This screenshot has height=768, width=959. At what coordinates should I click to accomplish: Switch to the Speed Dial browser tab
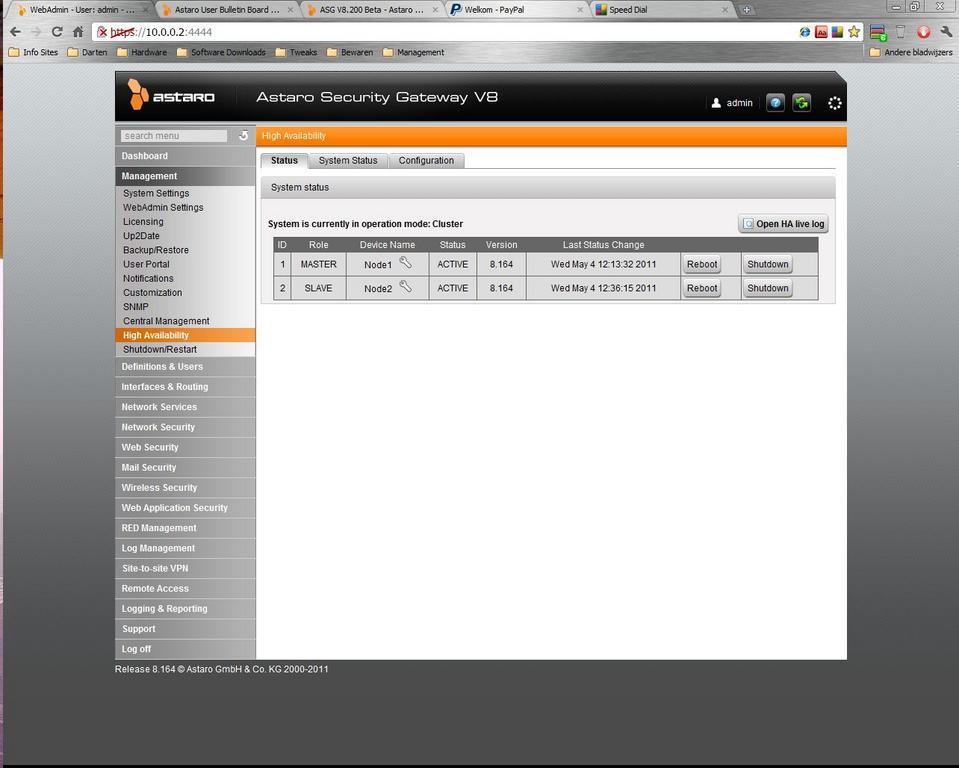(x=662, y=10)
